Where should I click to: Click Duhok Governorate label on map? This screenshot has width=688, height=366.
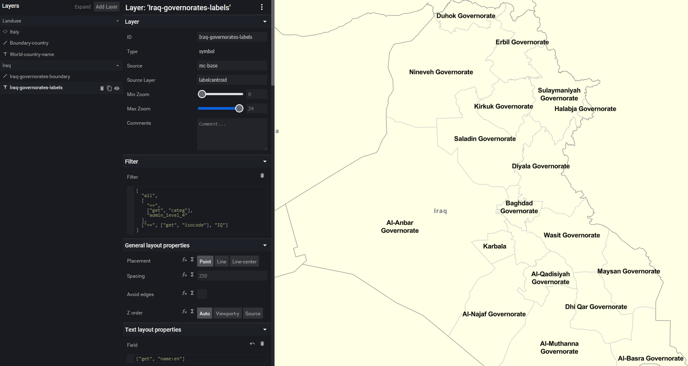click(x=466, y=16)
